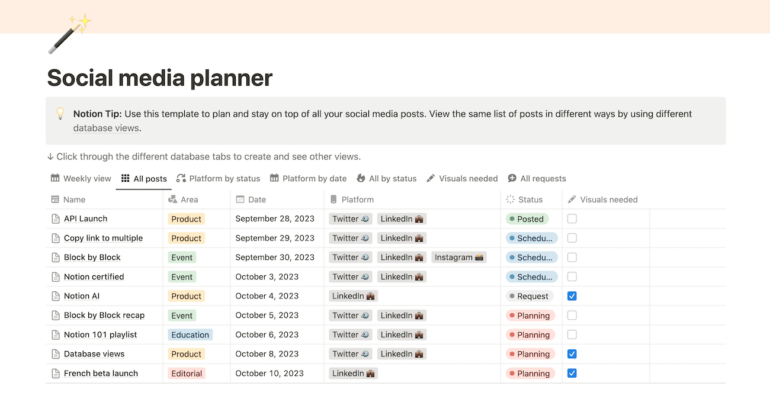Check Visuals needed for Notion 101 playlist
The height and width of the screenshot is (405, 770).
pos(572,335)
